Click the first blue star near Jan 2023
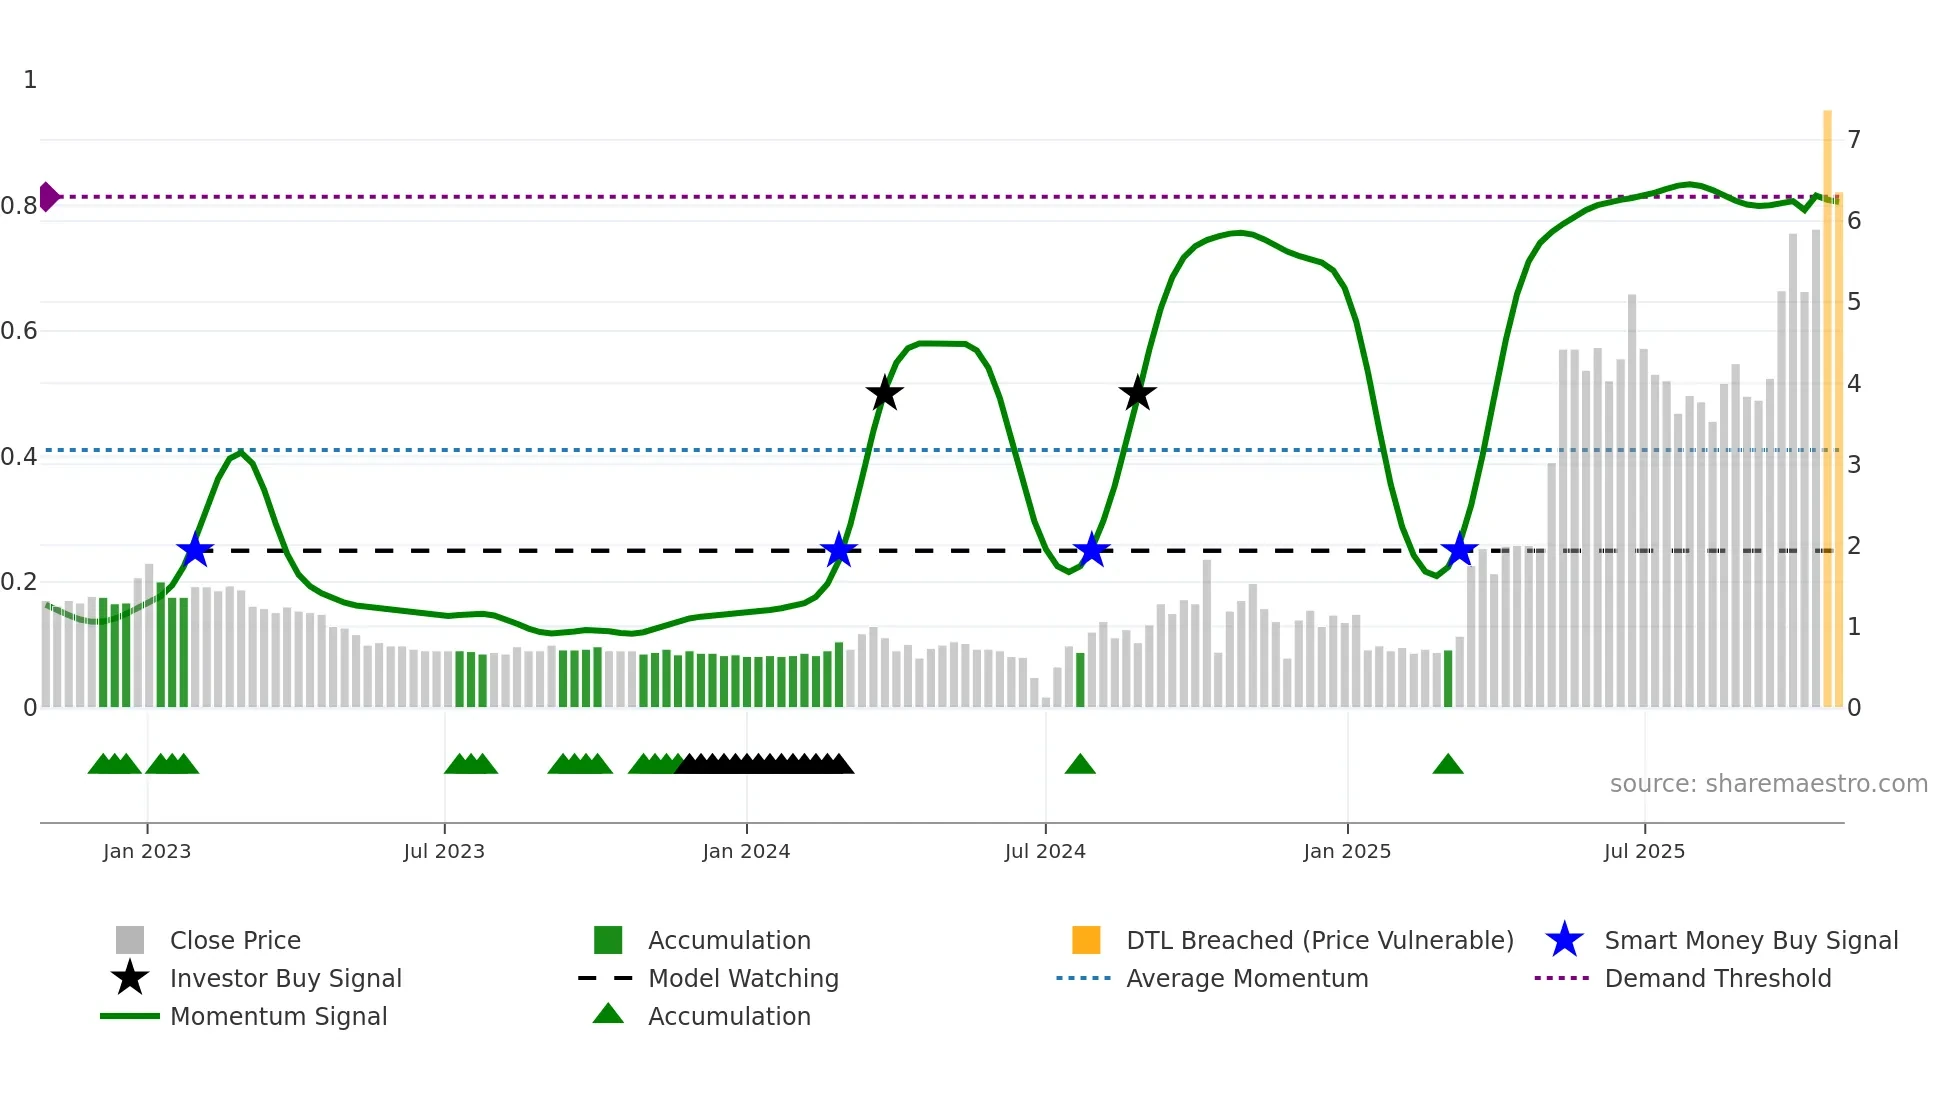1960x1102 pixels. (x=195, y=550)
